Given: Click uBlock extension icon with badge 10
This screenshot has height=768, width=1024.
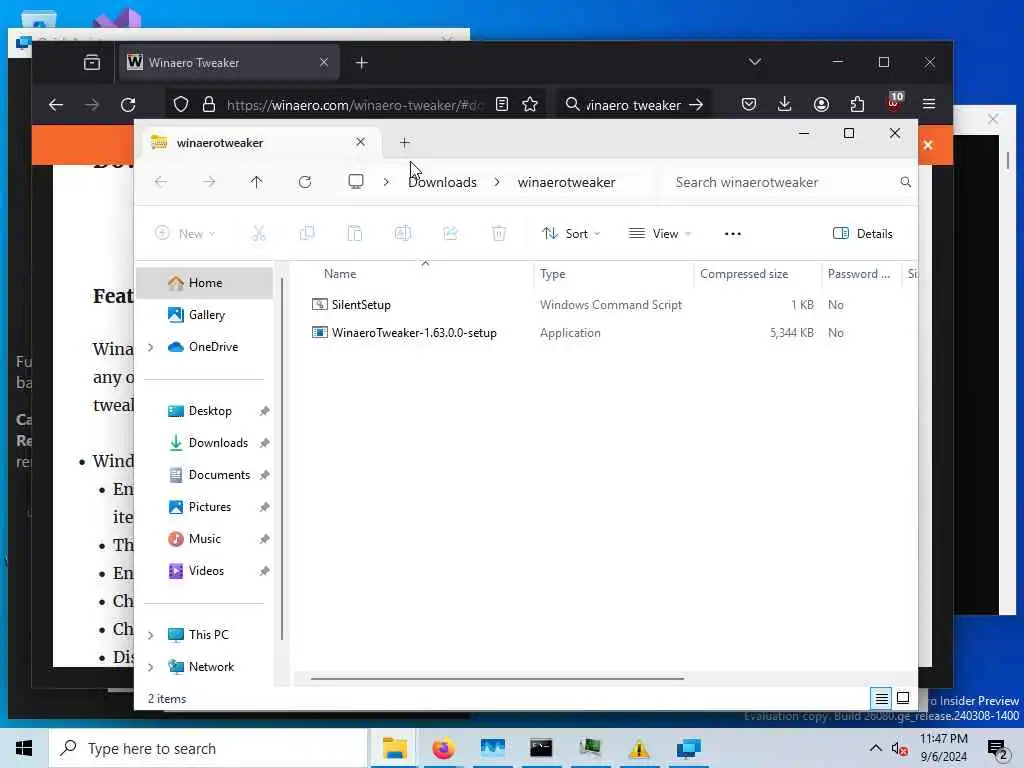Looking at the screenshot, I should [x=894, y=103].
